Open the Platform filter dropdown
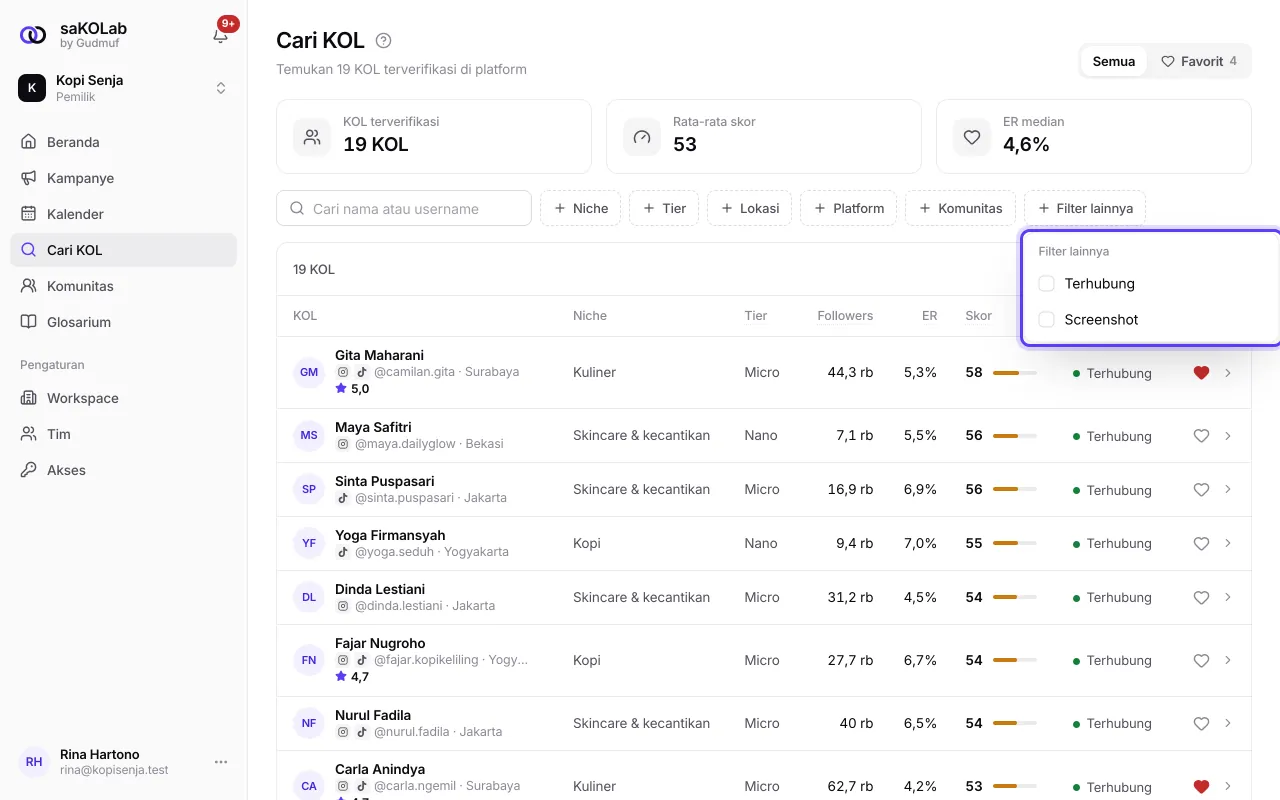 coord(849,208)
